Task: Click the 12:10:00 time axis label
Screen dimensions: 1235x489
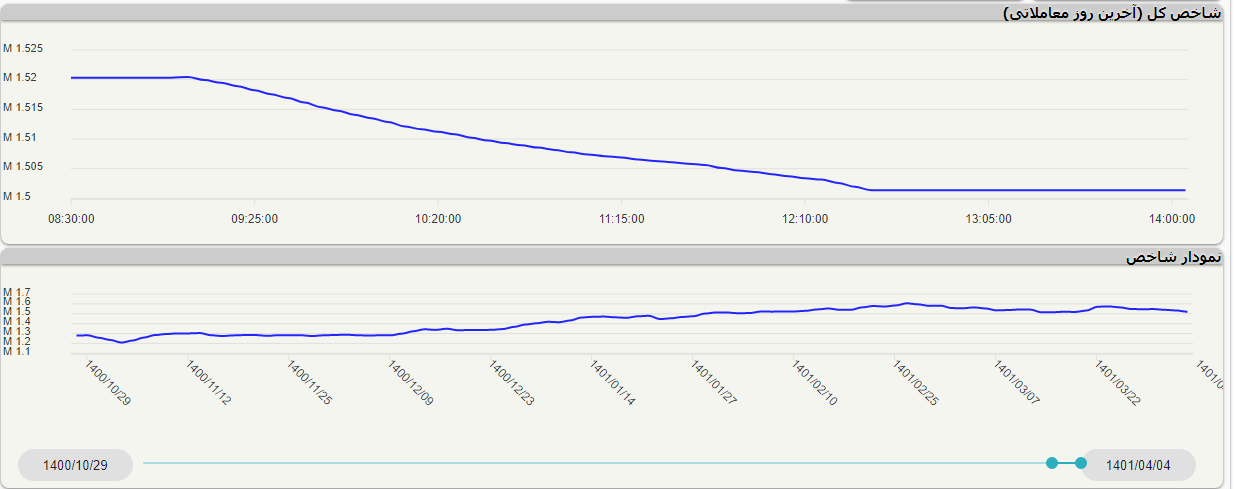Action: [x=804, y=218]
